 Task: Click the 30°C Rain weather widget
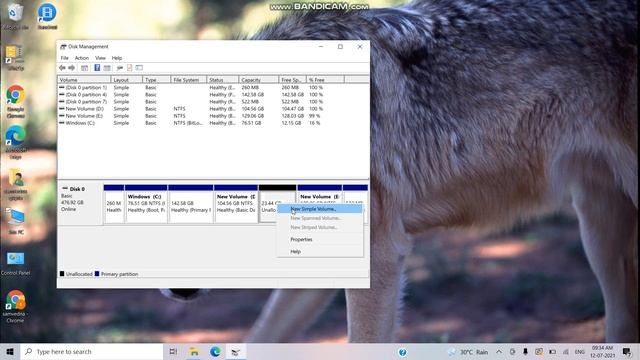tap(468, 352)
